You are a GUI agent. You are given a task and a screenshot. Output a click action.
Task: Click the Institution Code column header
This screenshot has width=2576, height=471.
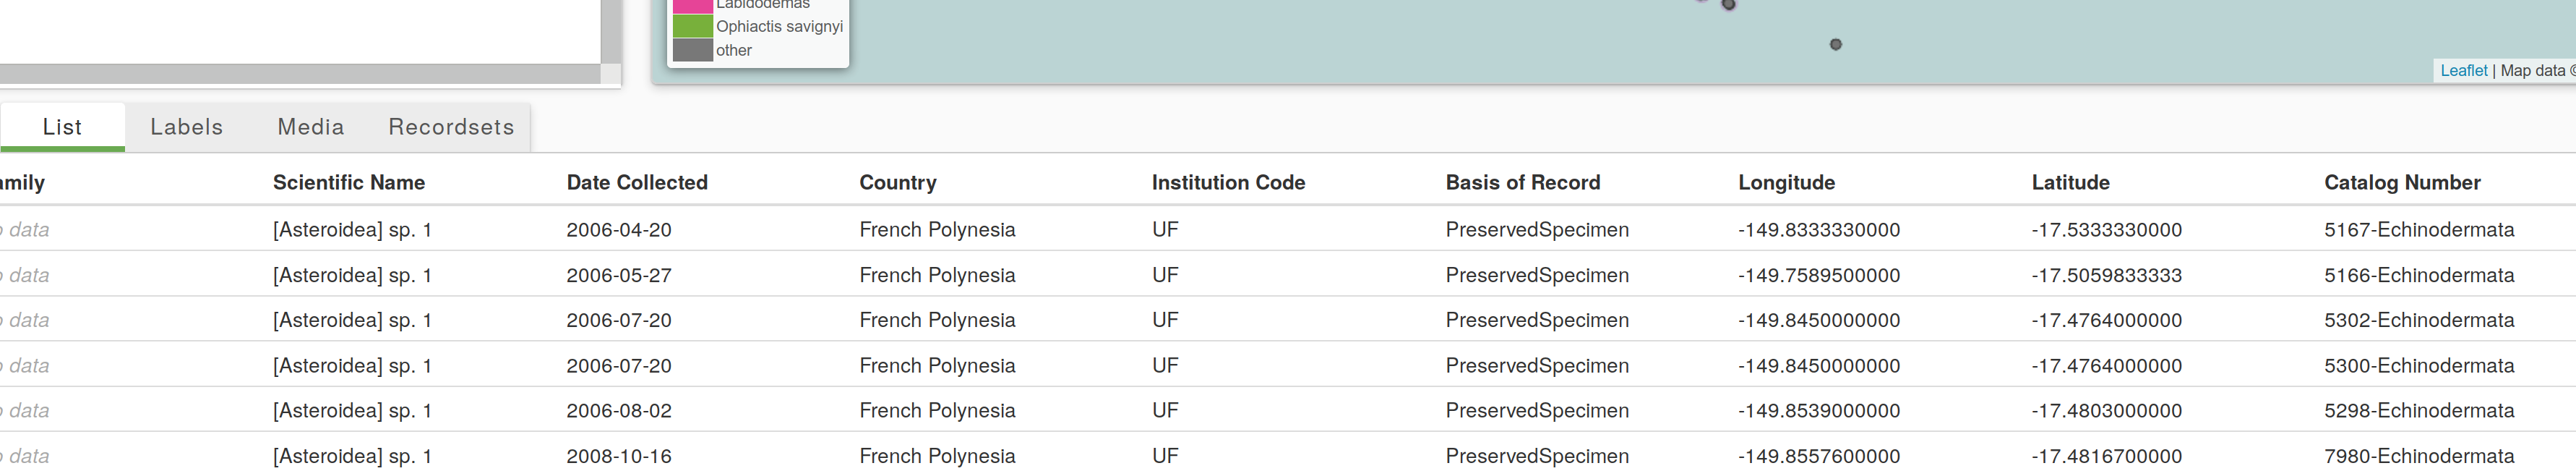click(x=1228, y=182)
